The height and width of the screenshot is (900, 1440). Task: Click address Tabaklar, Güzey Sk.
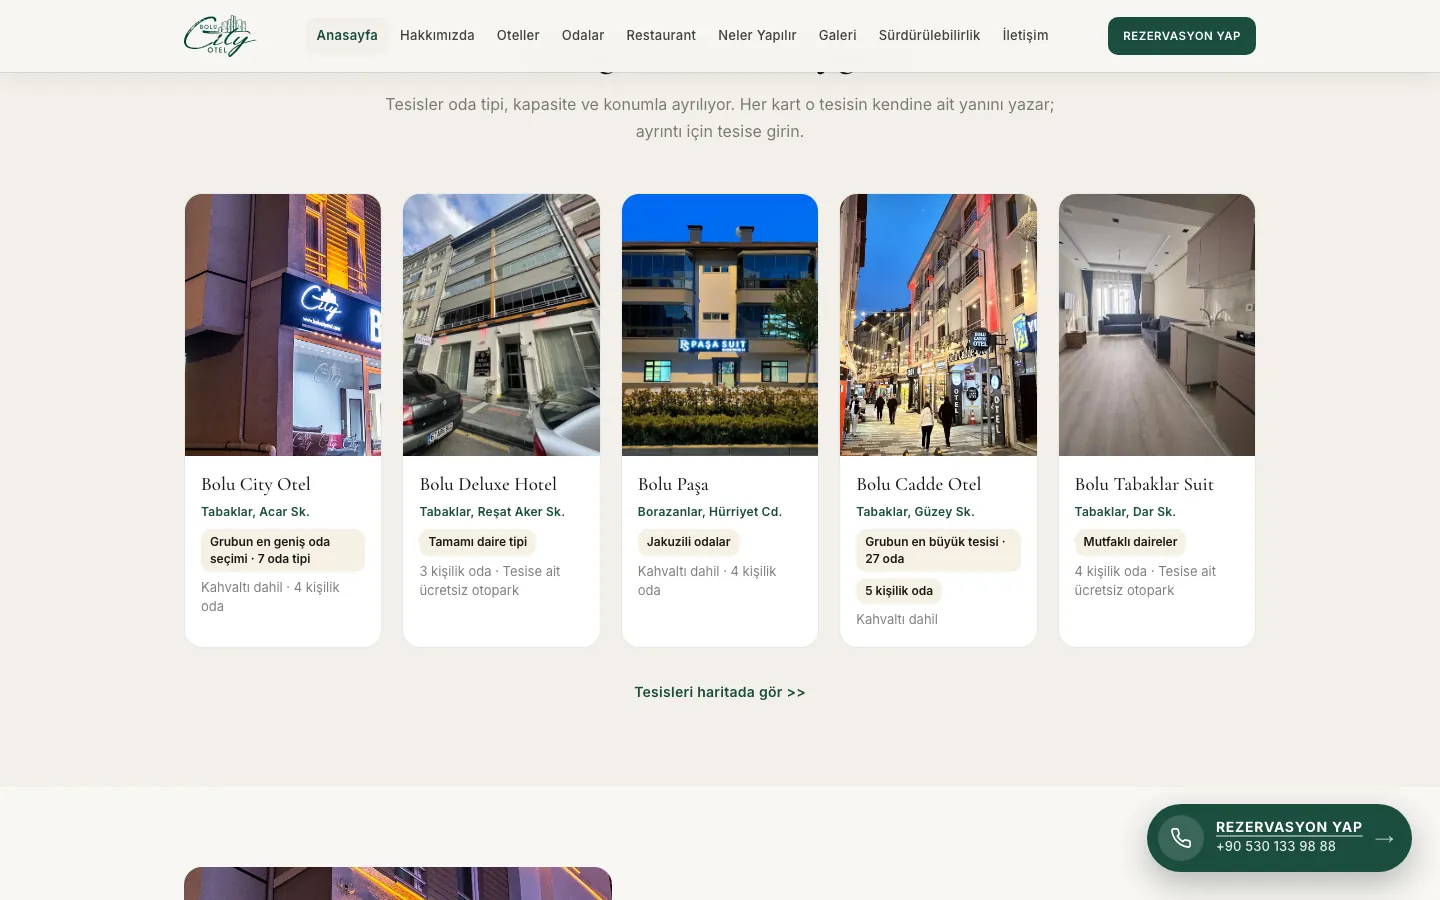[915, 512]
